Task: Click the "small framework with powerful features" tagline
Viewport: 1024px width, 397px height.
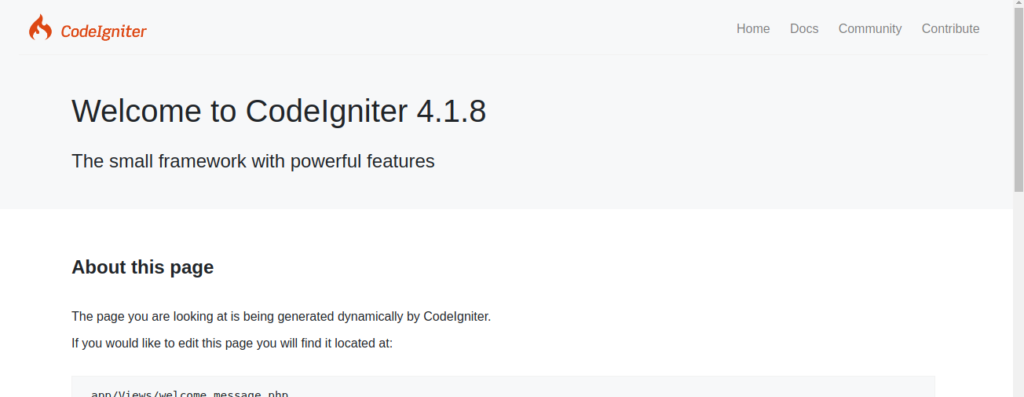Action: (x=268, y=161)
